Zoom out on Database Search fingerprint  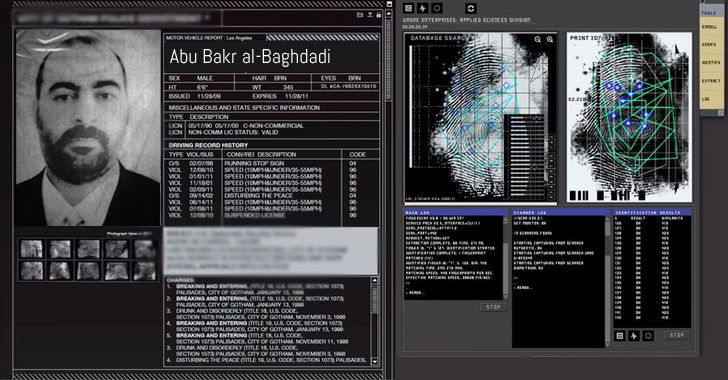point(537,39)
